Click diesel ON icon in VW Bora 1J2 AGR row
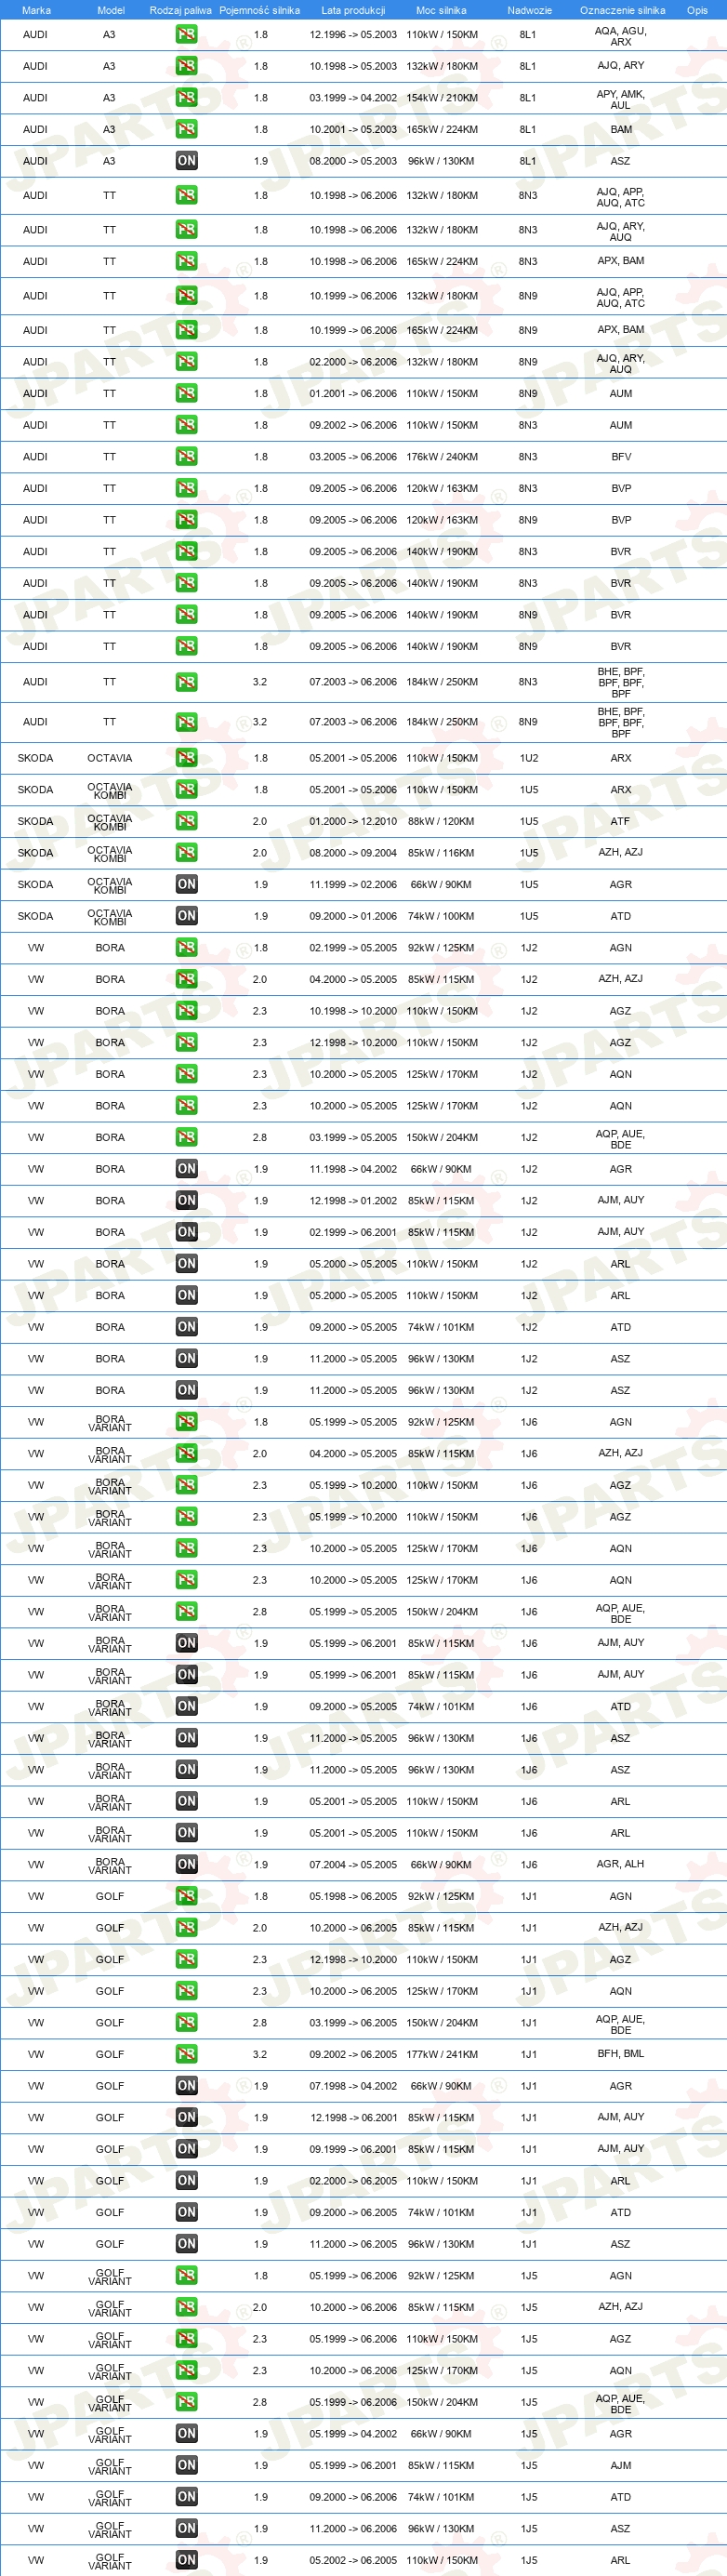 (x=186, y=1169)
